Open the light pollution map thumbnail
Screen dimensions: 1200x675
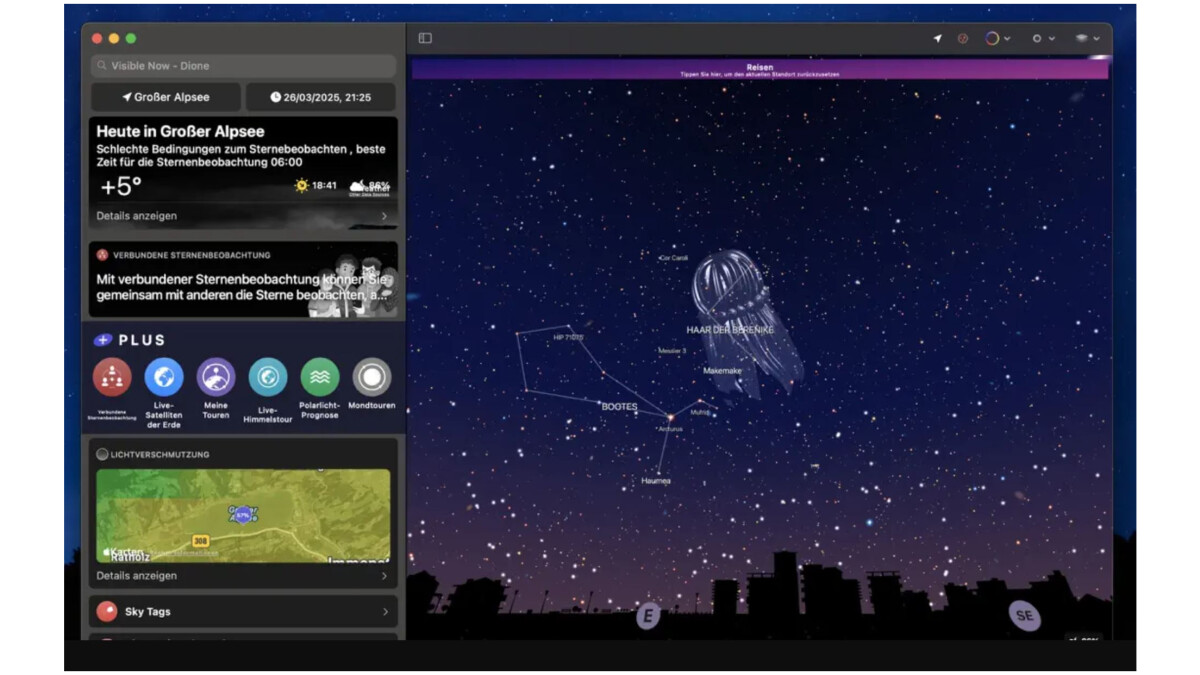click(243, 515)
